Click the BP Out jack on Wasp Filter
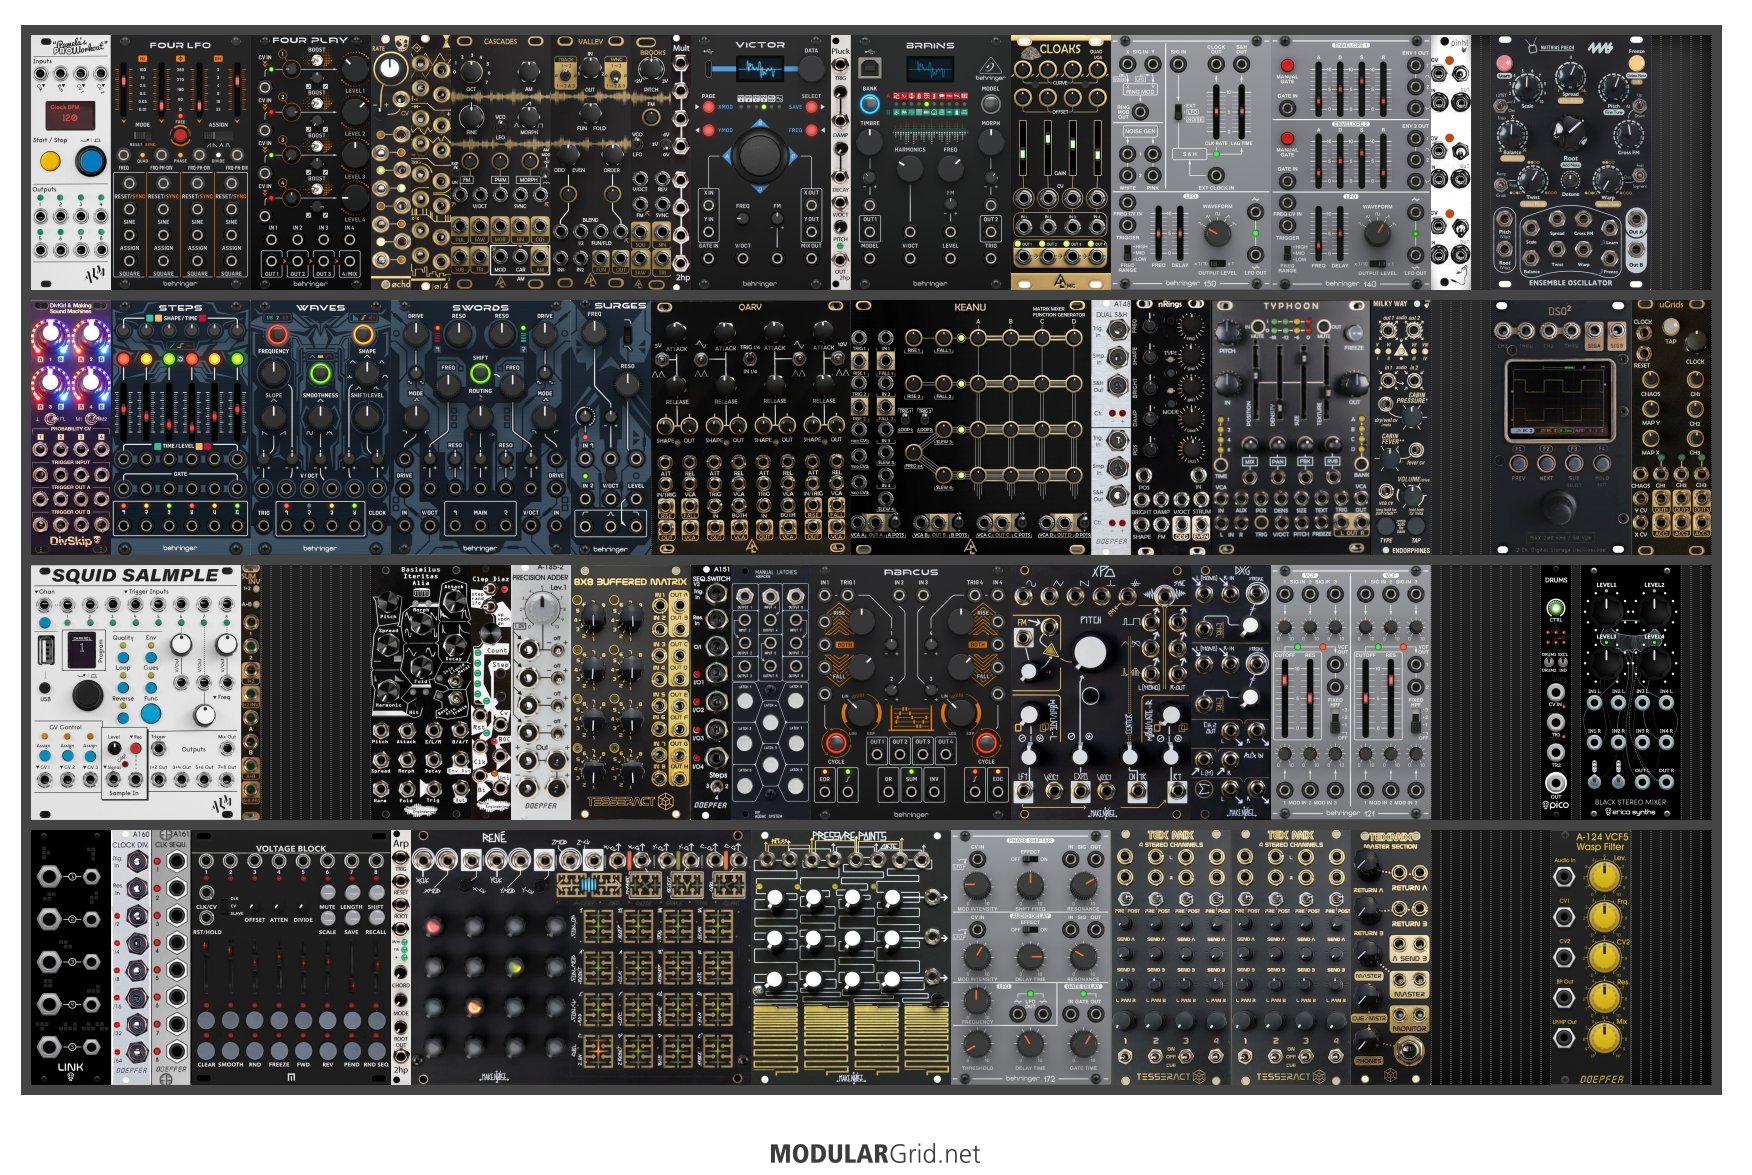1752x1175 pixels. coord(1564,998)
